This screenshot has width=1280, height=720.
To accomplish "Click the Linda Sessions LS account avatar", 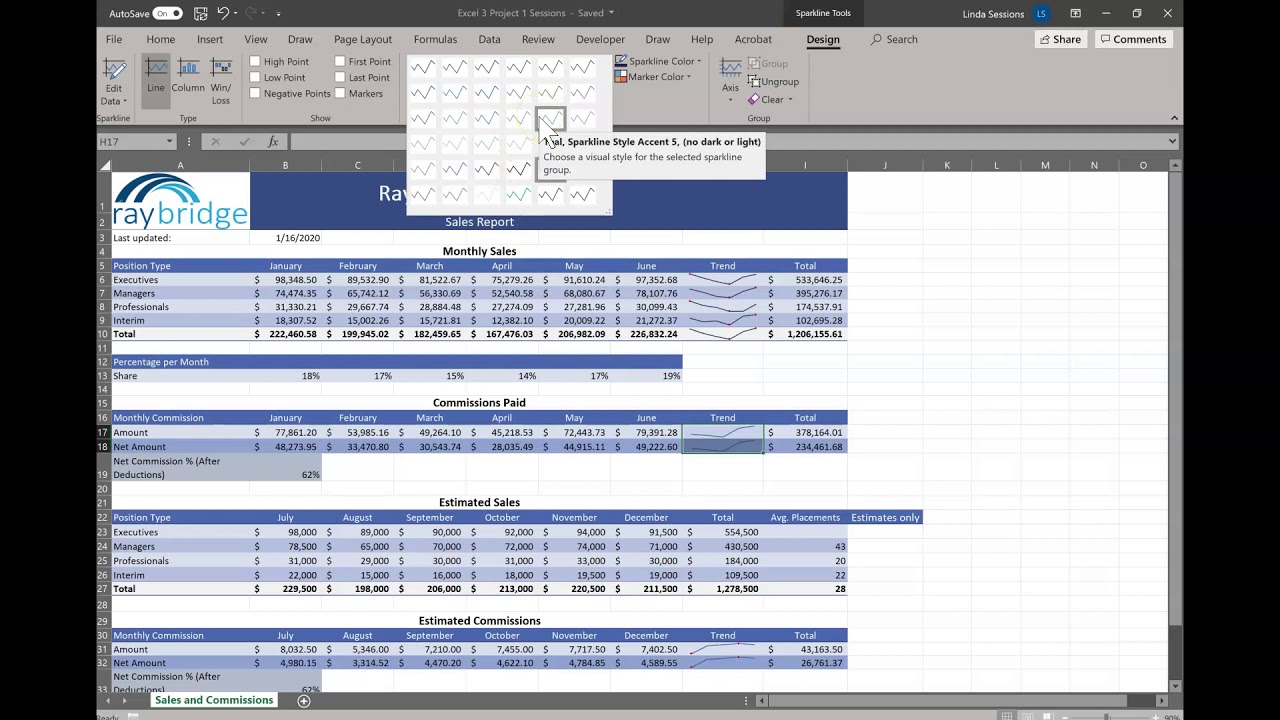I will point(1042,13).
